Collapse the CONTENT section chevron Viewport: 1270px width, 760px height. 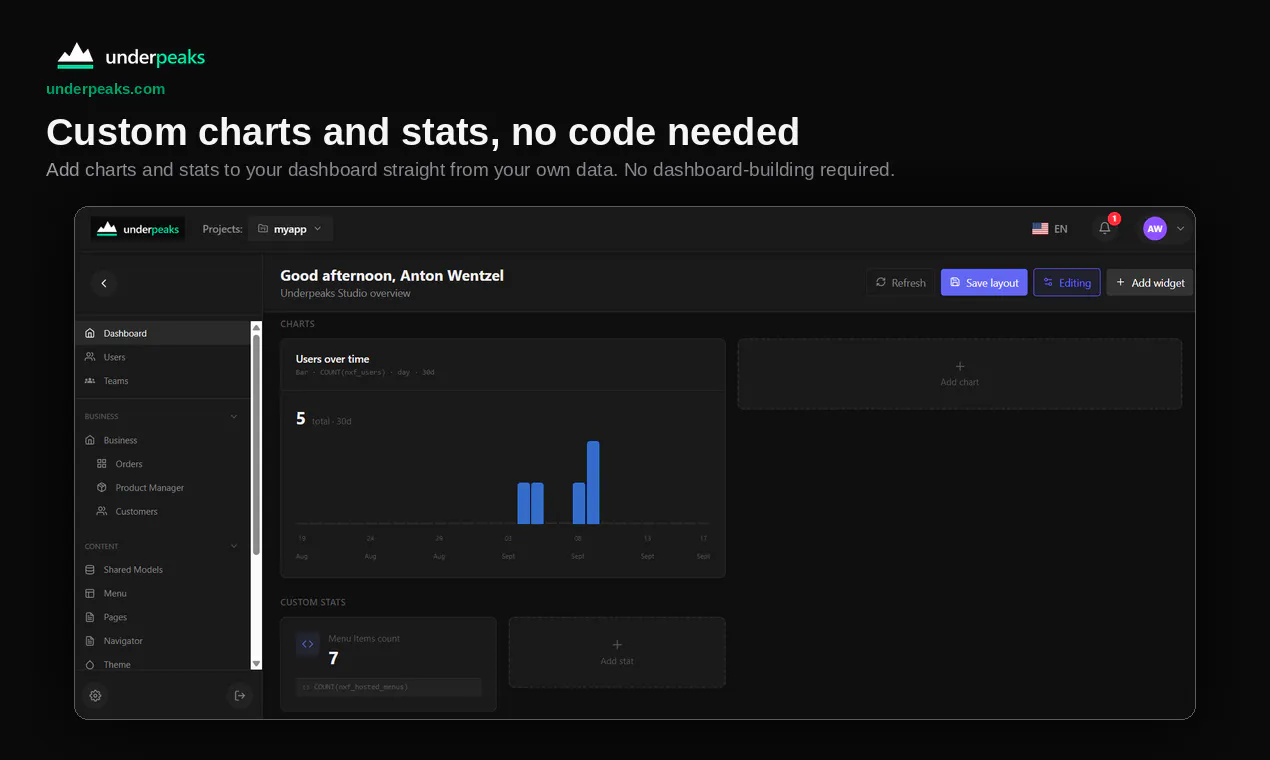(x=234, y=547)
